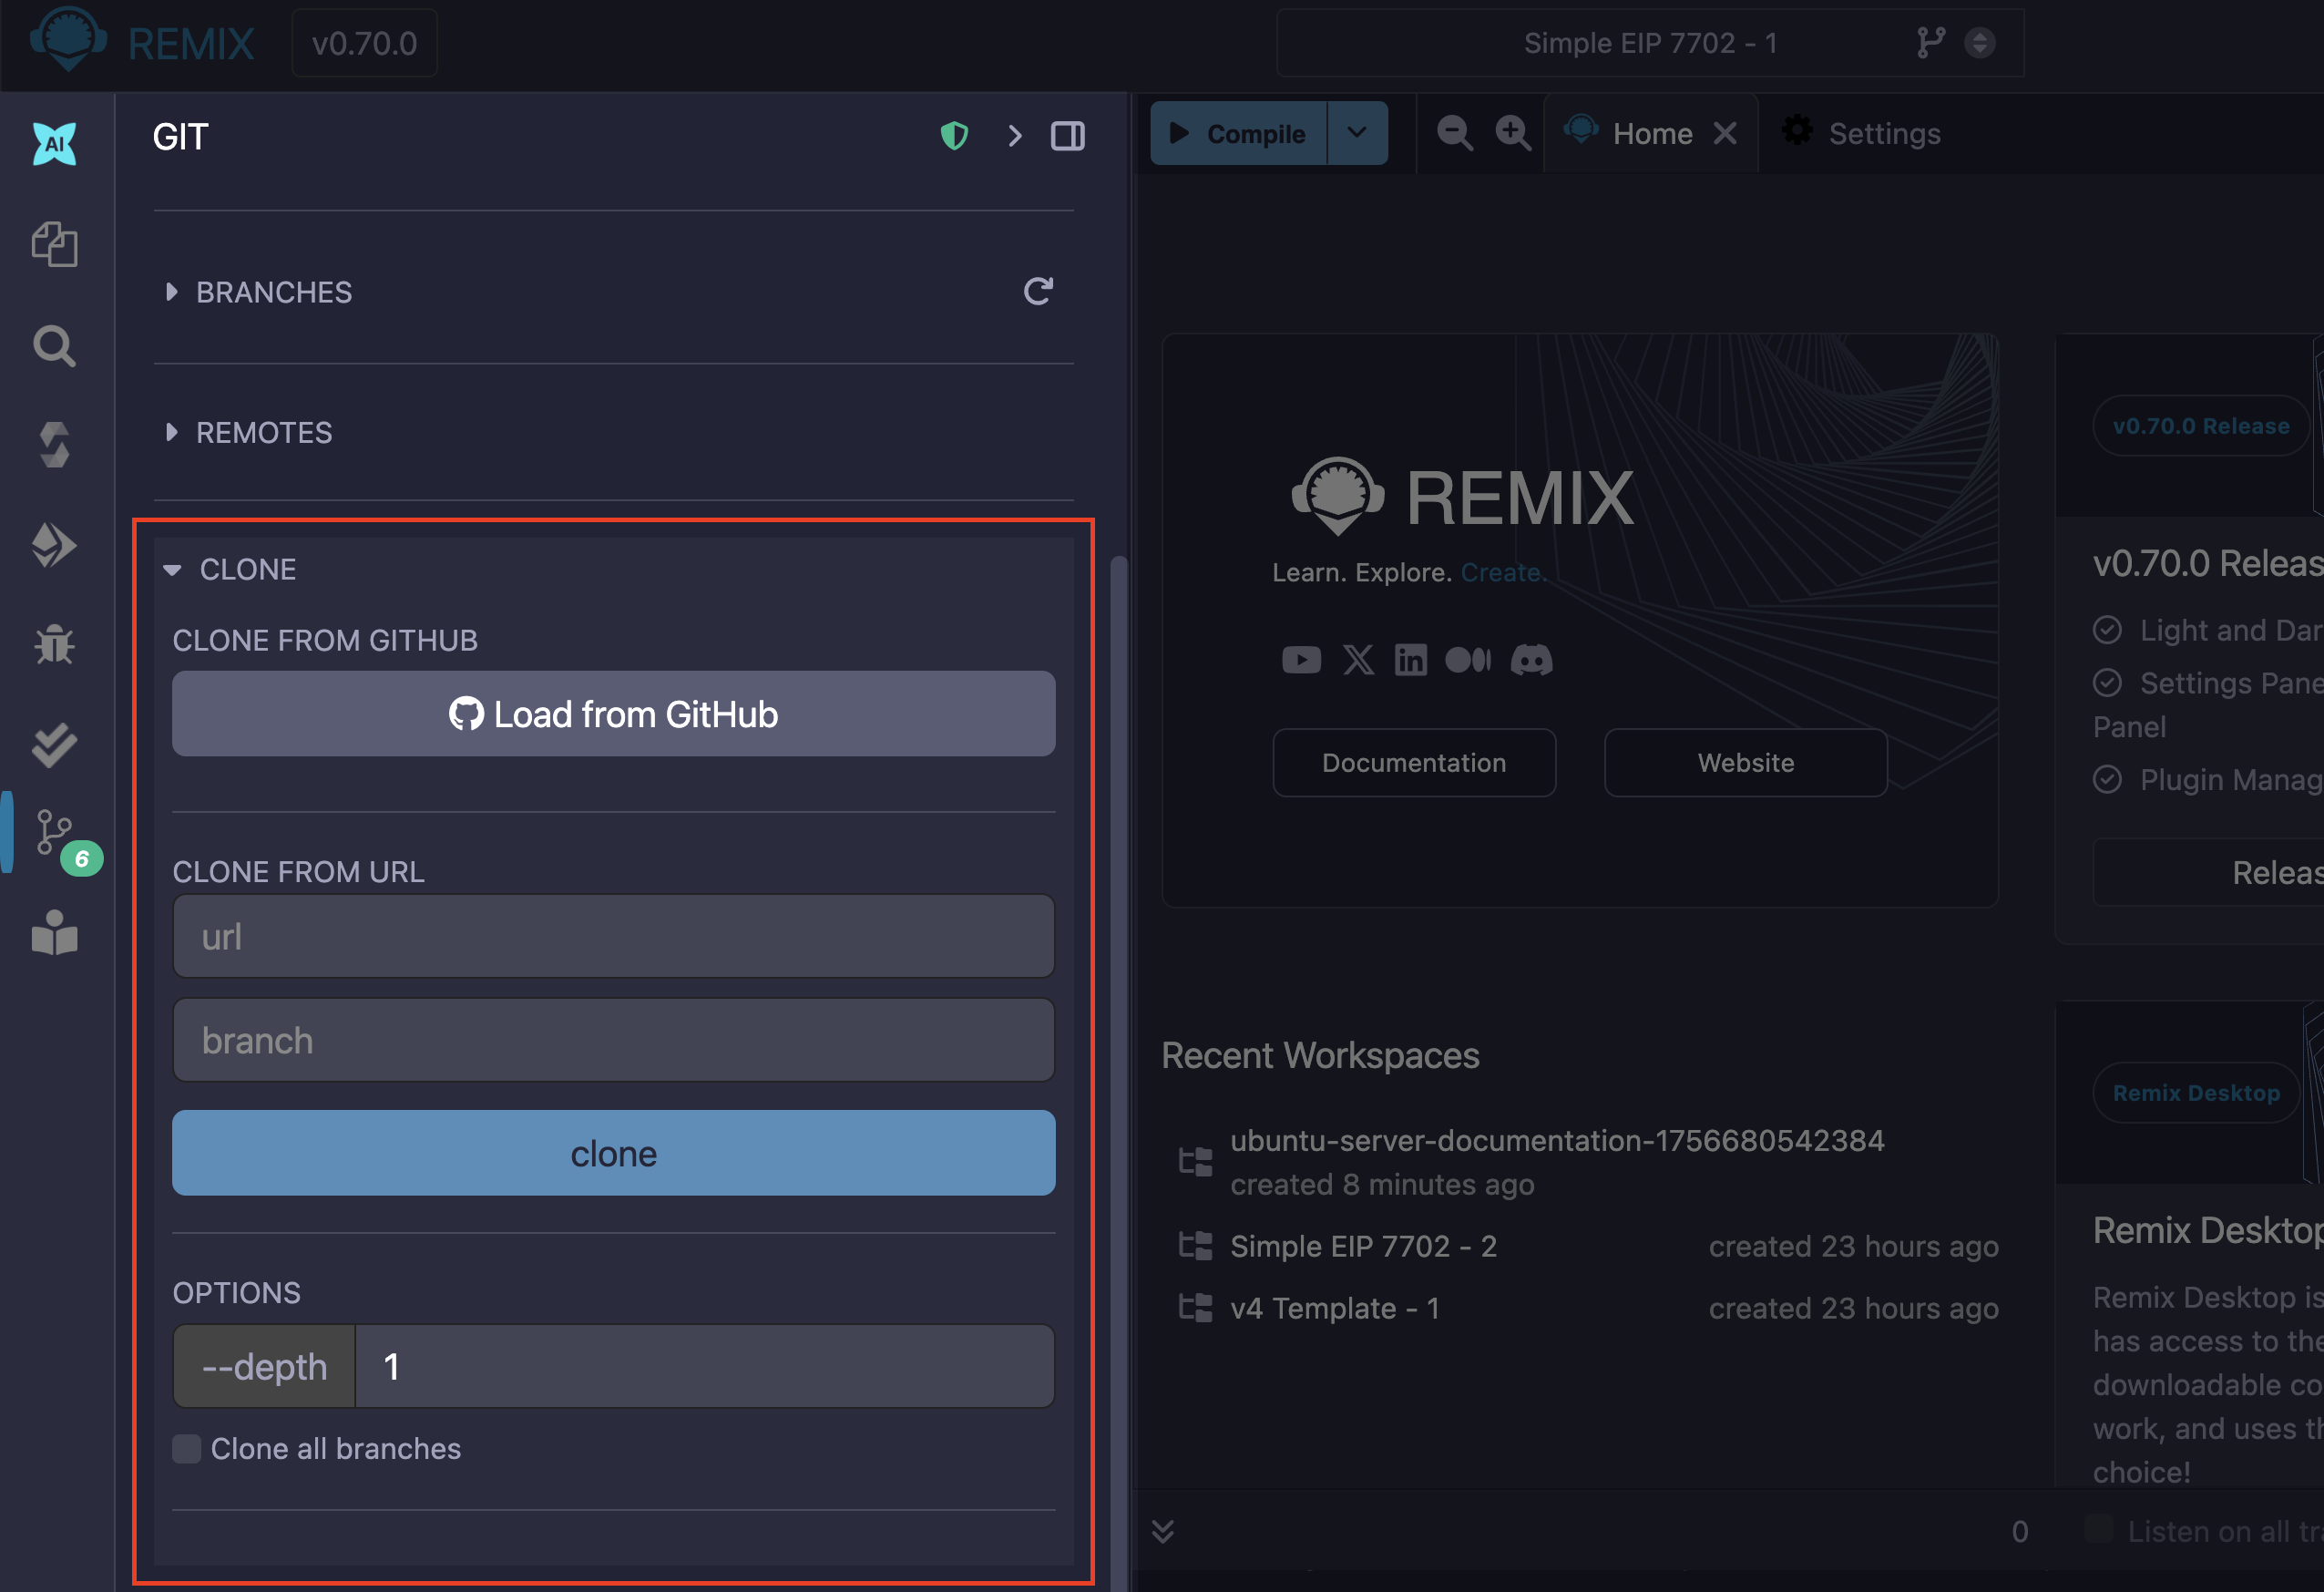Open Remix Medium icon
The height and width of the screenshot is (1592, 2324).
pos(1468,660)
